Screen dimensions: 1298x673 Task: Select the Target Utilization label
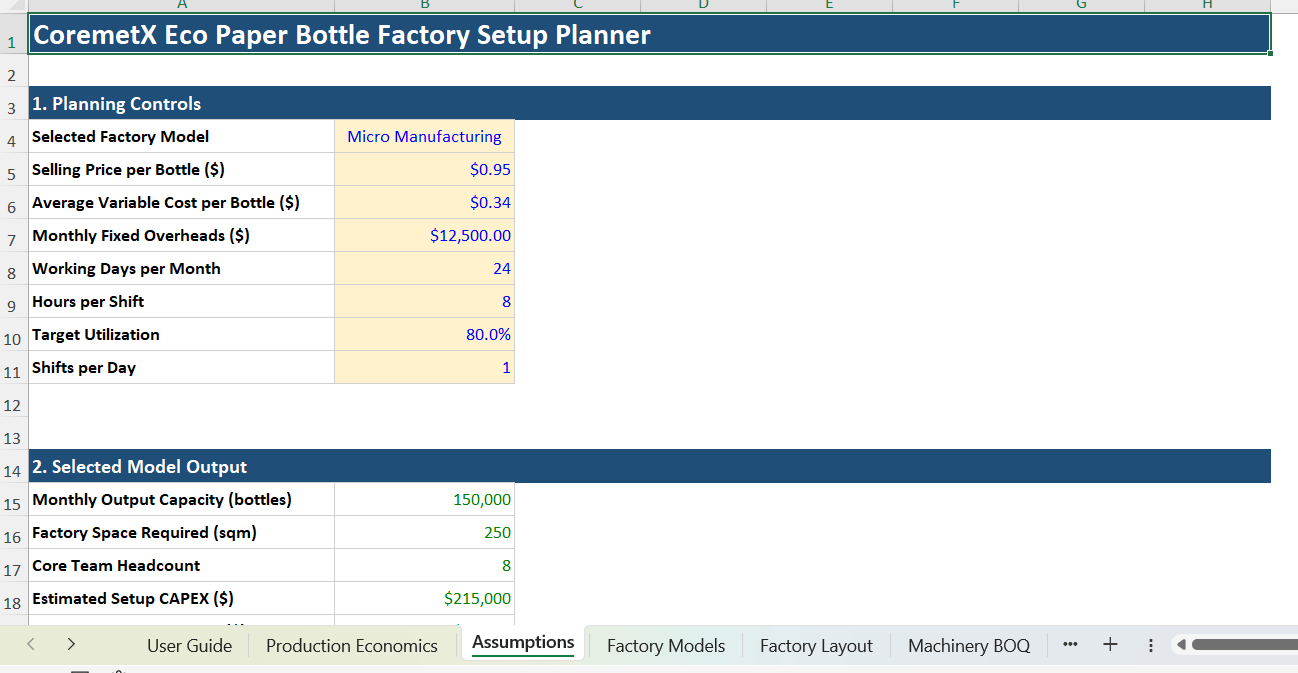coord(182,334)
